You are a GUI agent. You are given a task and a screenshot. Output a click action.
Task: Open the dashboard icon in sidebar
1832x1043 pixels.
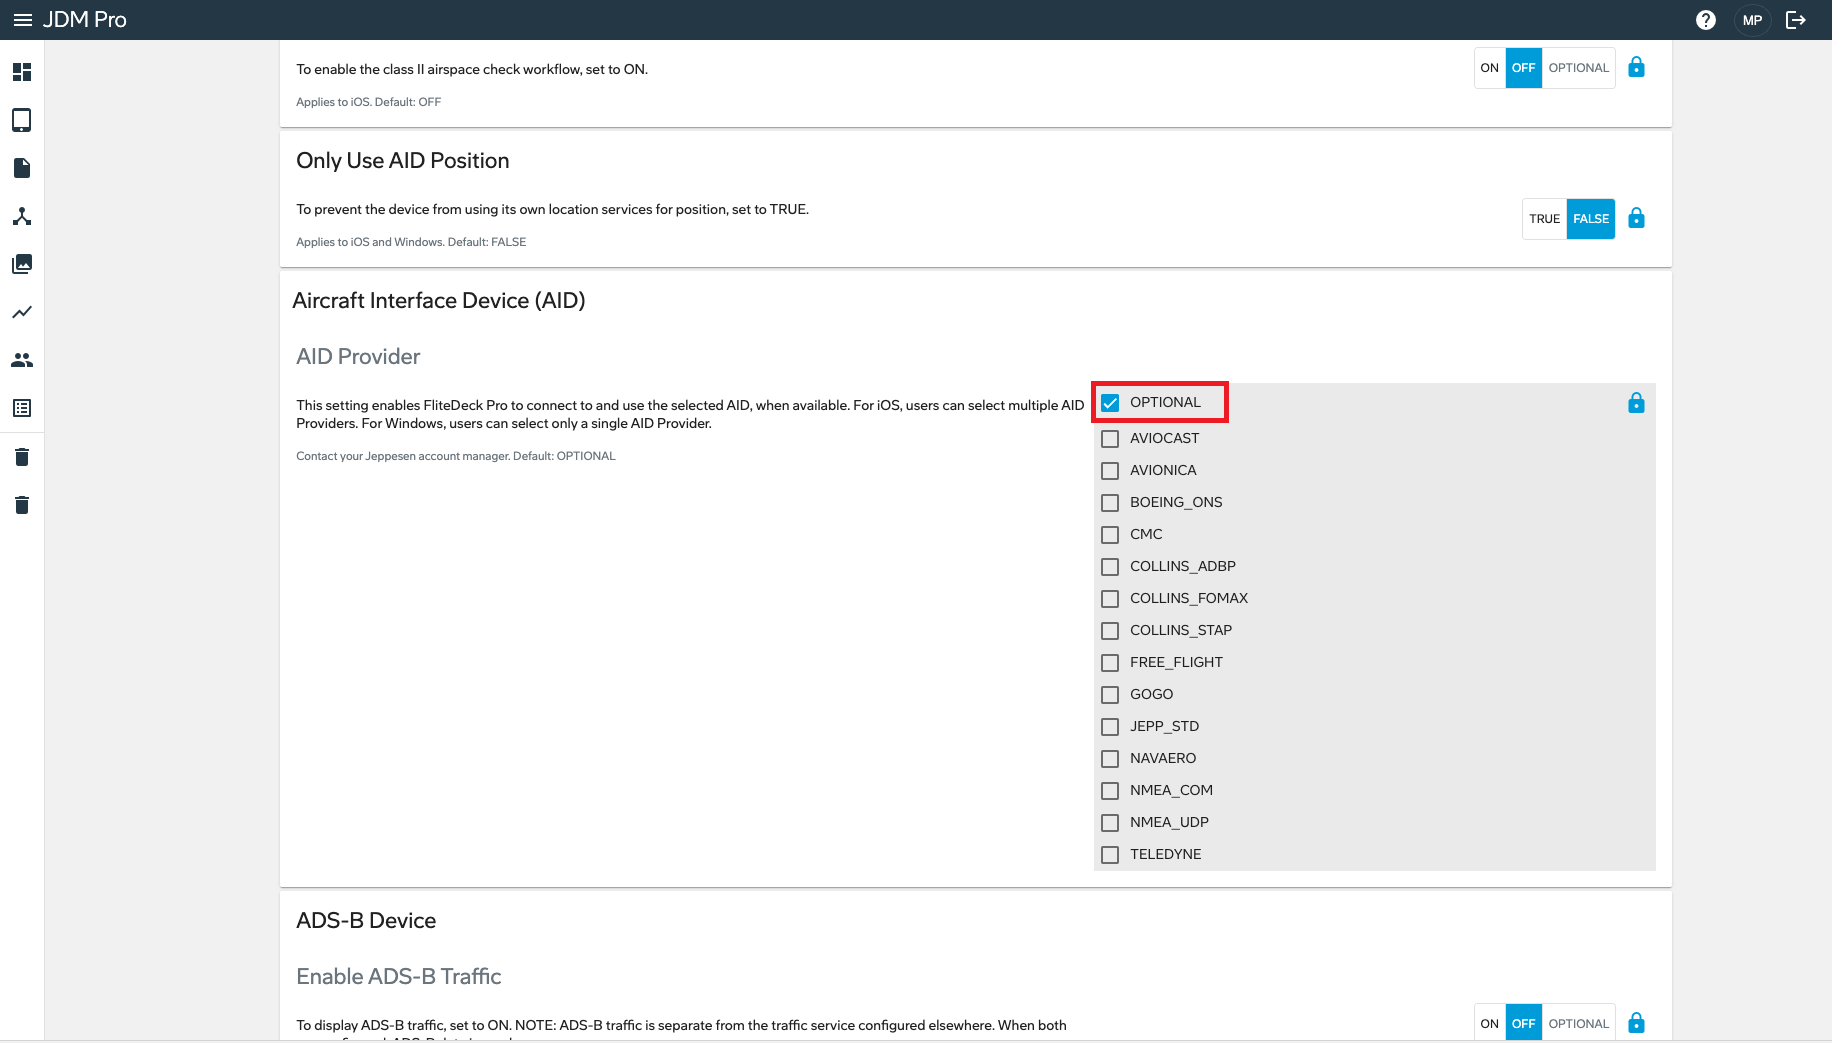pyautogui.click(x=22, y=72)
